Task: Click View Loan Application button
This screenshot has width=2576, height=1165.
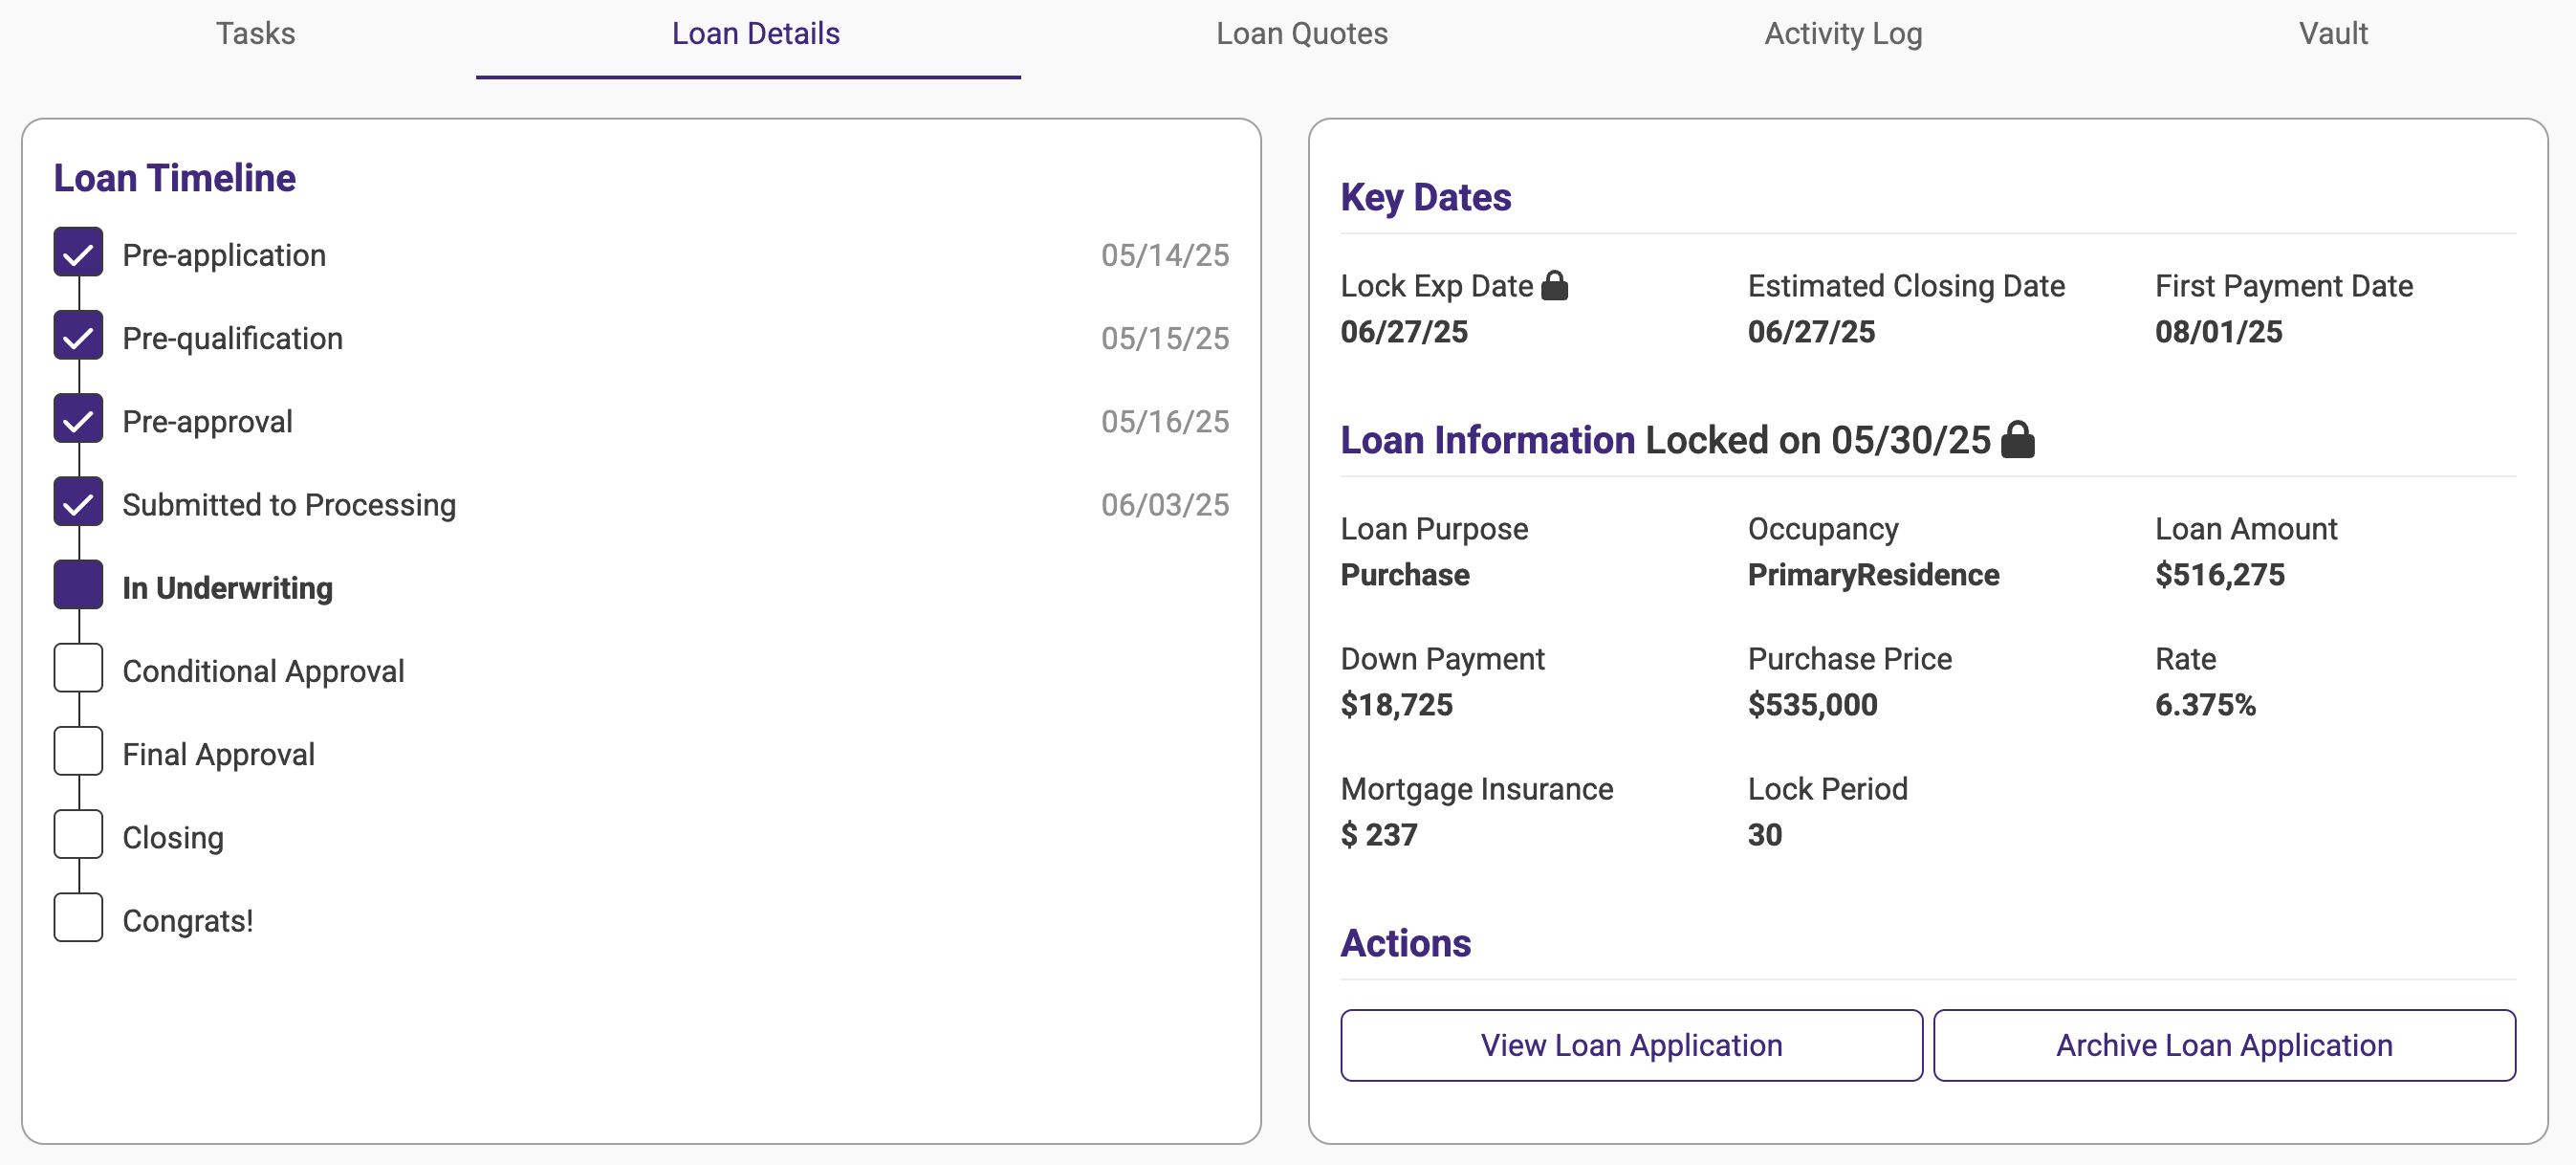Action: [1630, 1045]
